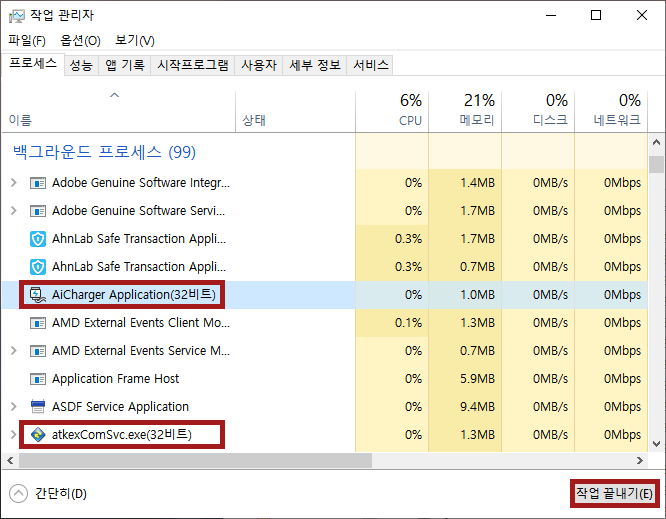The height and width of the screenshot is (519, 666).
Task: Click the atkexComSvc.exe diamond icon
Action: 38,435
